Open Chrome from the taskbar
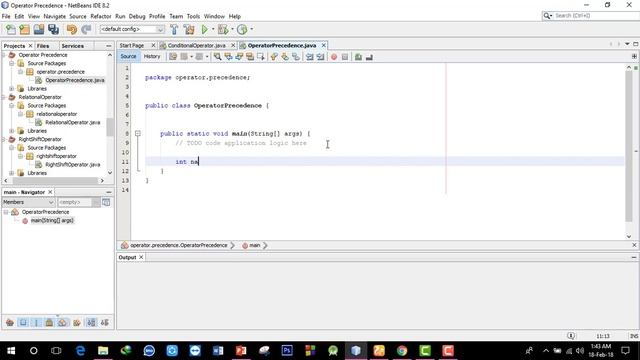The image size is (640, 360). tap(402, 351)
